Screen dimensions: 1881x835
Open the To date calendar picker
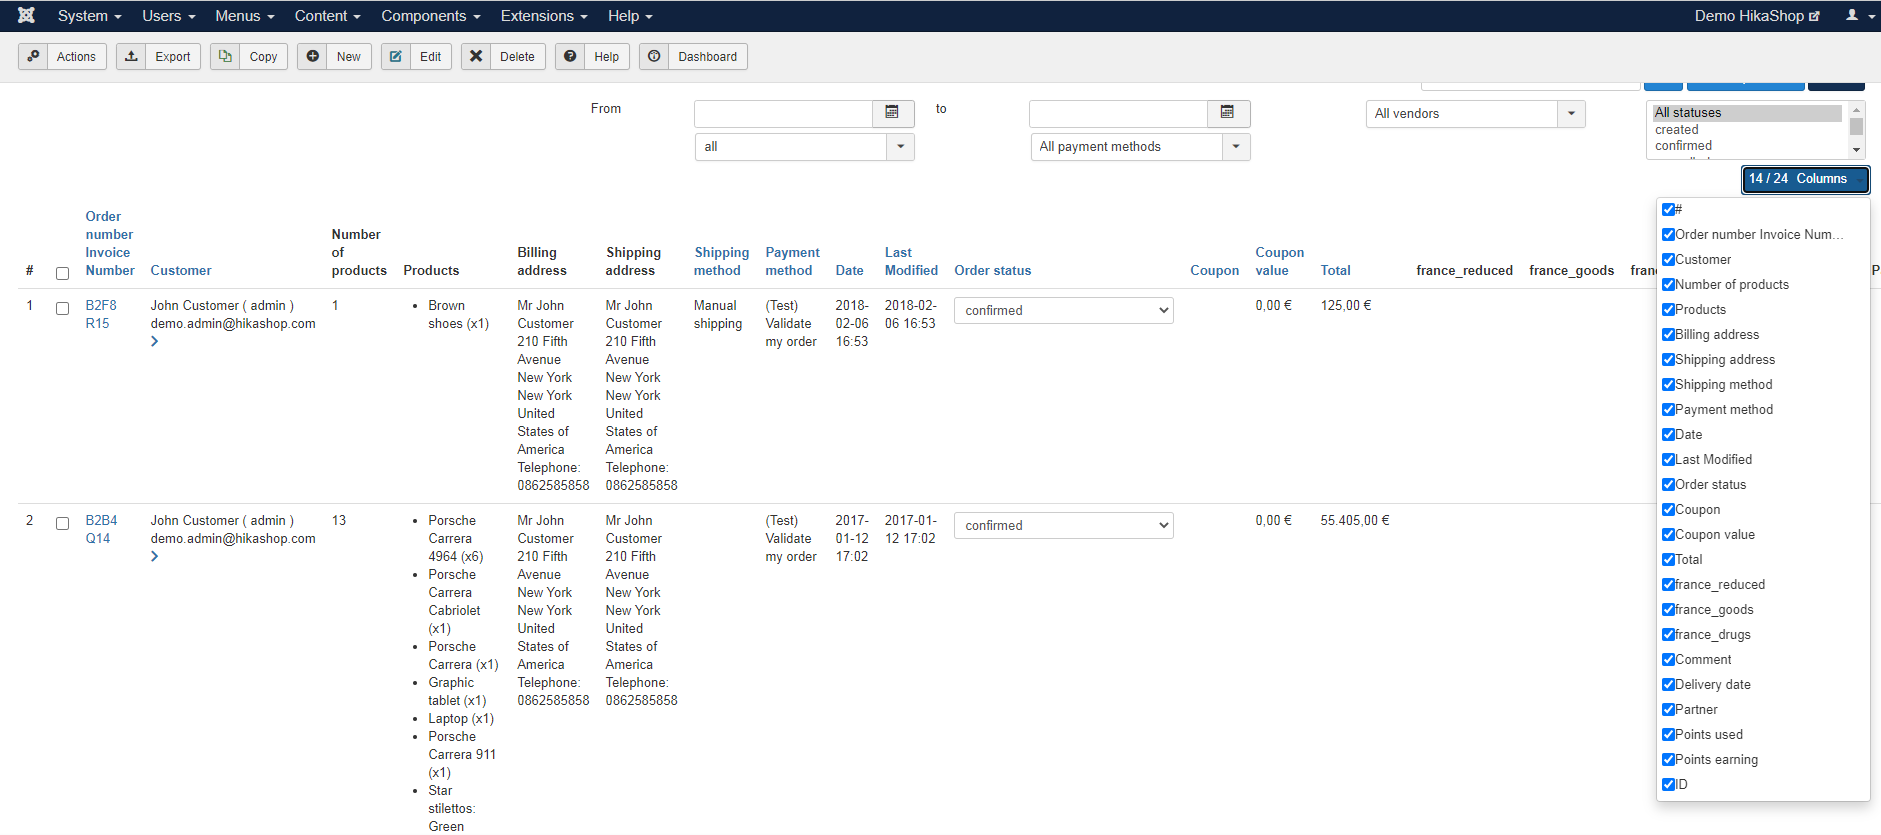[x=1227, y=113]
